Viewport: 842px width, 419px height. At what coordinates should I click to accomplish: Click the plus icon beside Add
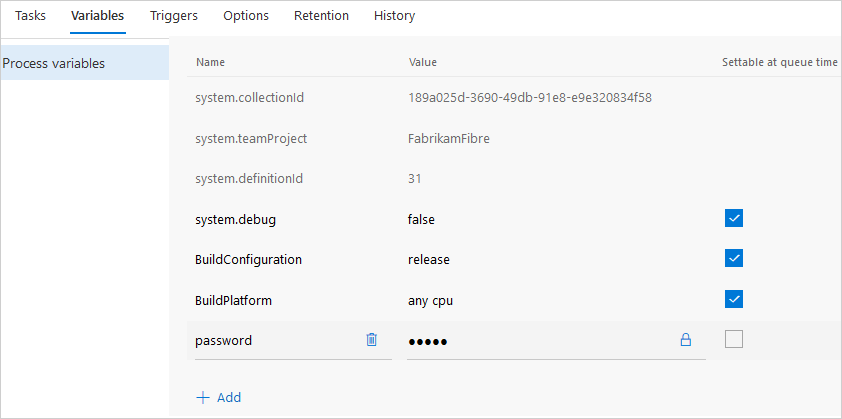[x=203, y=397]
